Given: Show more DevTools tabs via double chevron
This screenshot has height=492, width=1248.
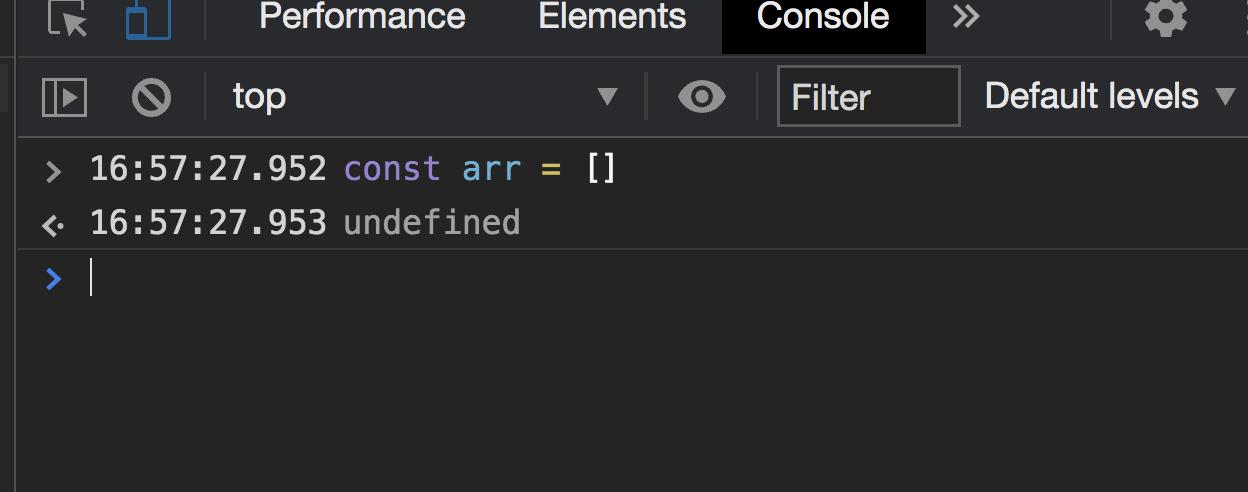Looking at the screenshot, I should [966, 17].
